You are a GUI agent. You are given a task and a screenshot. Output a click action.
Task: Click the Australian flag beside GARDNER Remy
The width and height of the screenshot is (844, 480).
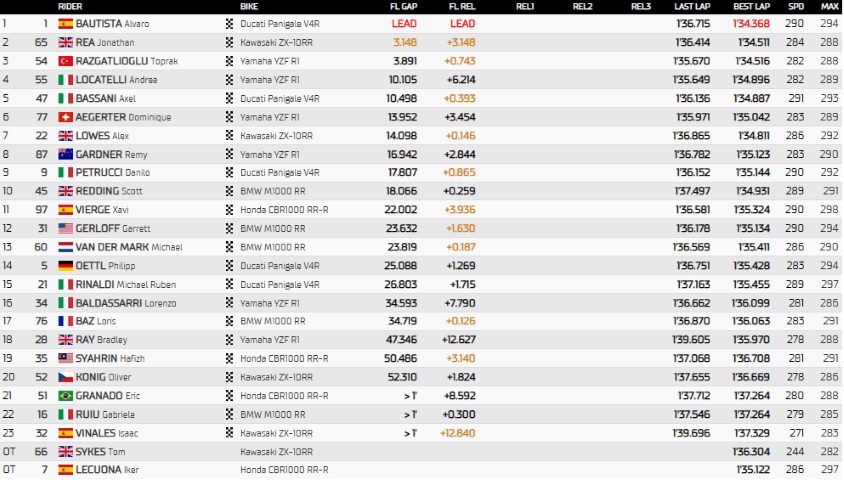66,154
